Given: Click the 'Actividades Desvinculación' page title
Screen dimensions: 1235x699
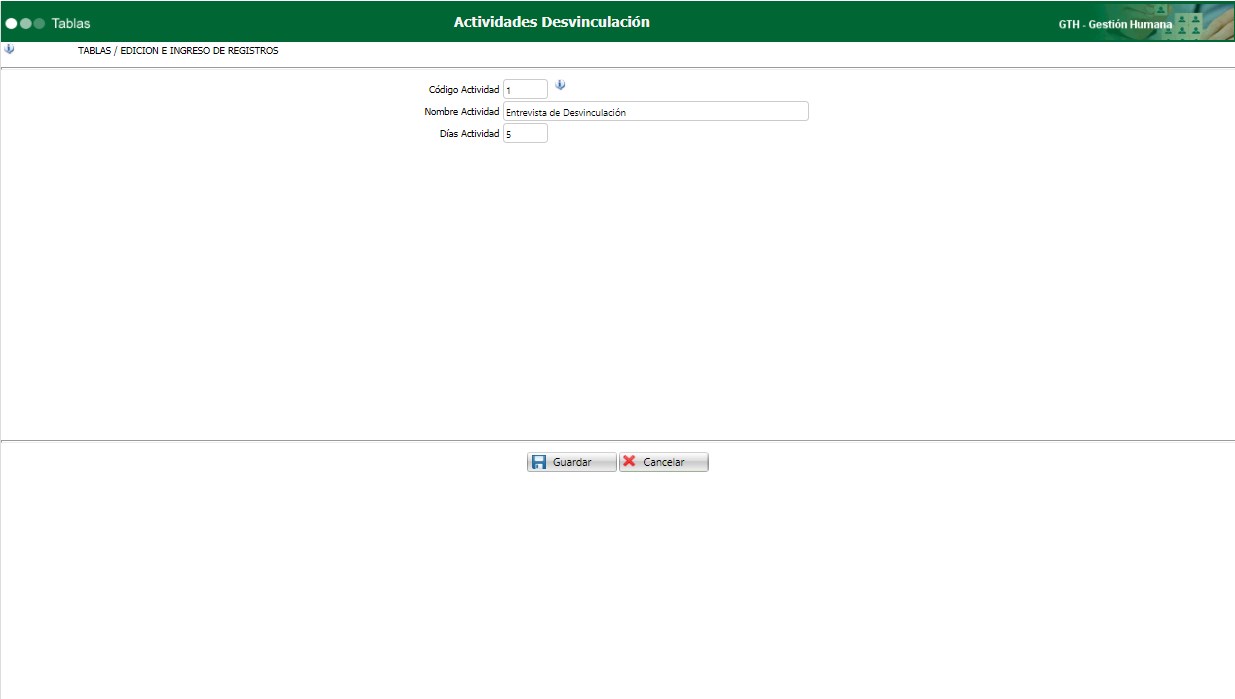Looking at the screenshot, I should pyautogui.click(x=552, y=21).
